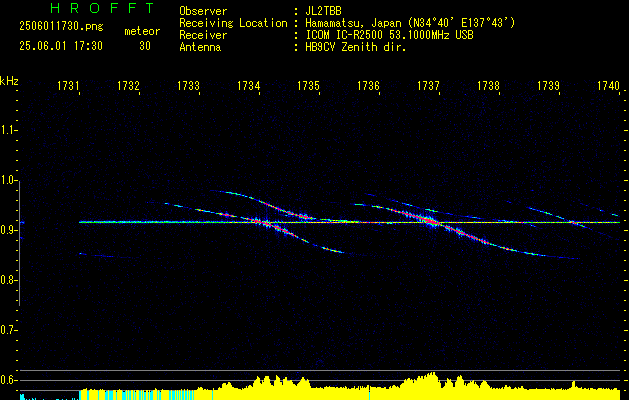The image size is (629, 400).
Task: Click the HROFFT title text
Action: 102,8
